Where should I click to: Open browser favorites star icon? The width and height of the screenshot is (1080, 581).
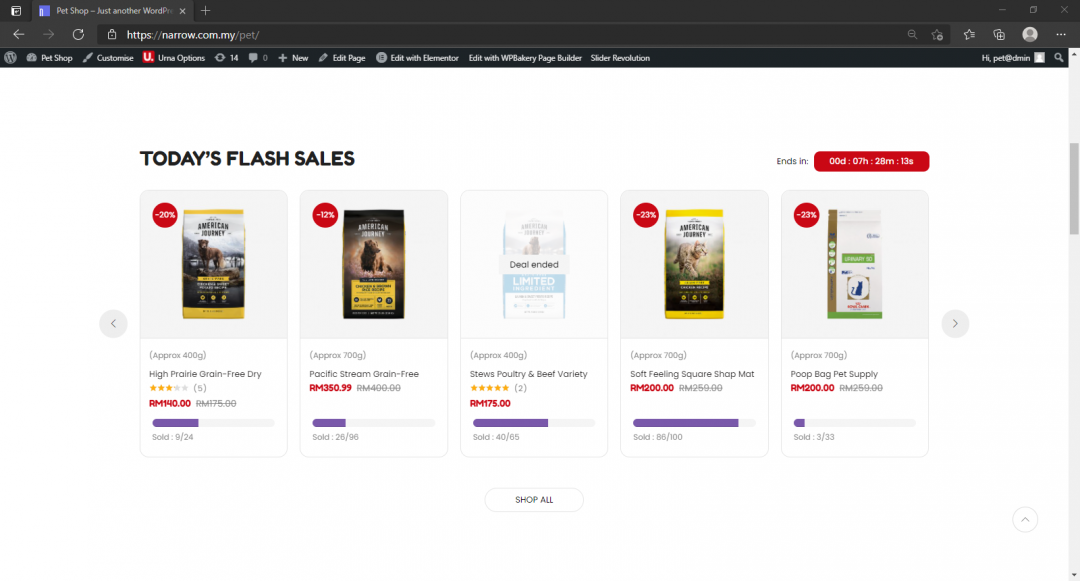point(969,34)
